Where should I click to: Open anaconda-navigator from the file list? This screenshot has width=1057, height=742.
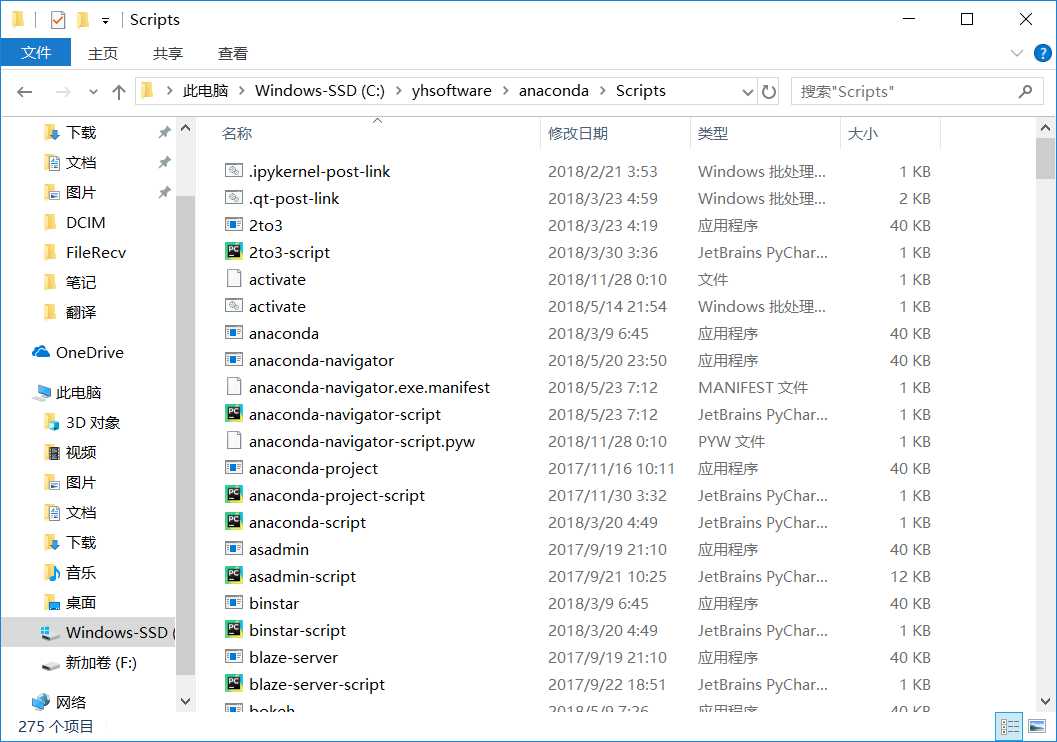coord(323,360)
